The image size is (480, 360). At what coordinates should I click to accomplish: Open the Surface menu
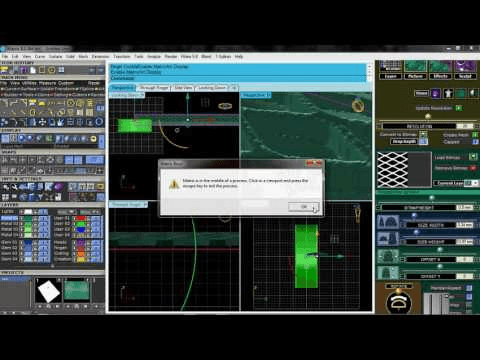(55, 57)
